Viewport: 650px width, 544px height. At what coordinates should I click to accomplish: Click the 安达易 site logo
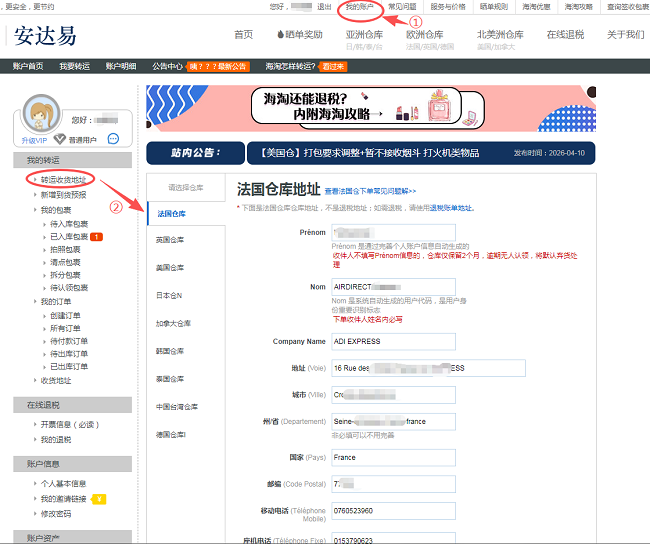click(46, 35)
